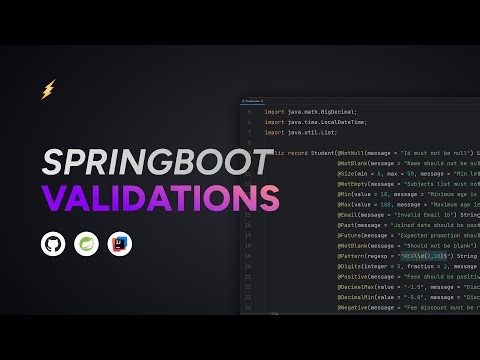Screen dimensions: 480x360
Task: Click the @Positive Fees should be positive line
Action: click(x=409, y=277)
